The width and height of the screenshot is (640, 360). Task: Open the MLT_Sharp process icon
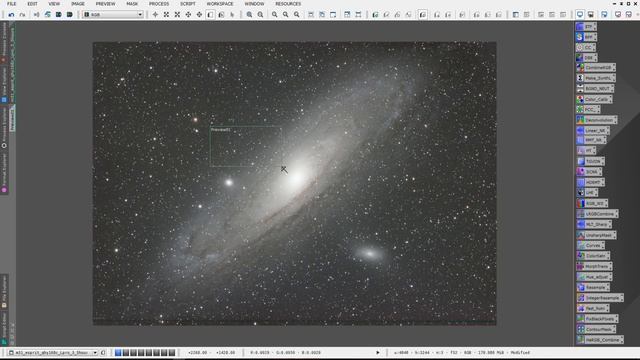(x=593, y=224)
